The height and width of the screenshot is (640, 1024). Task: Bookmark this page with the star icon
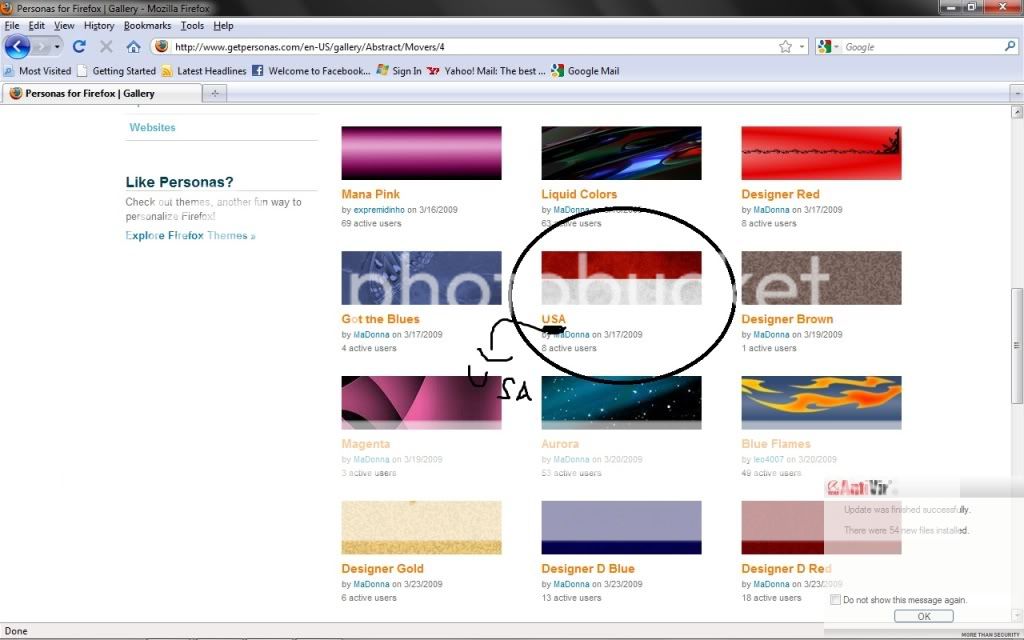[785, 46]
